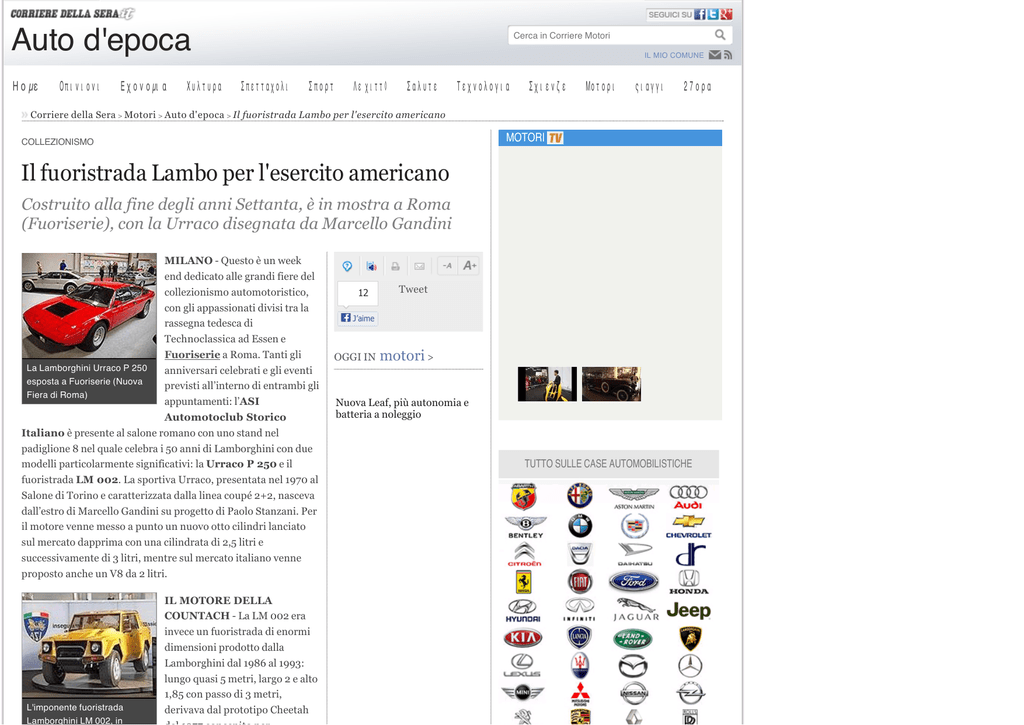1024x725 pixels.
Task: Open the Ferrari brand logo
Action: tap(524, 581)
